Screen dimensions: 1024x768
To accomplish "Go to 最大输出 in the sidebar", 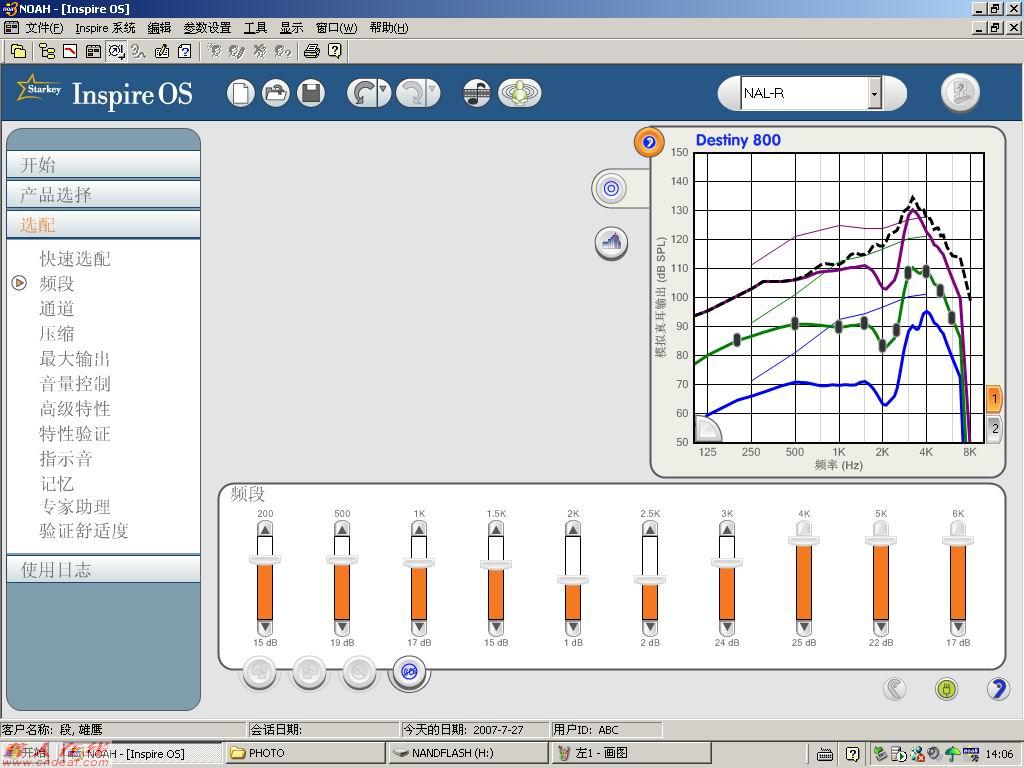I will (x=75, y=359).
